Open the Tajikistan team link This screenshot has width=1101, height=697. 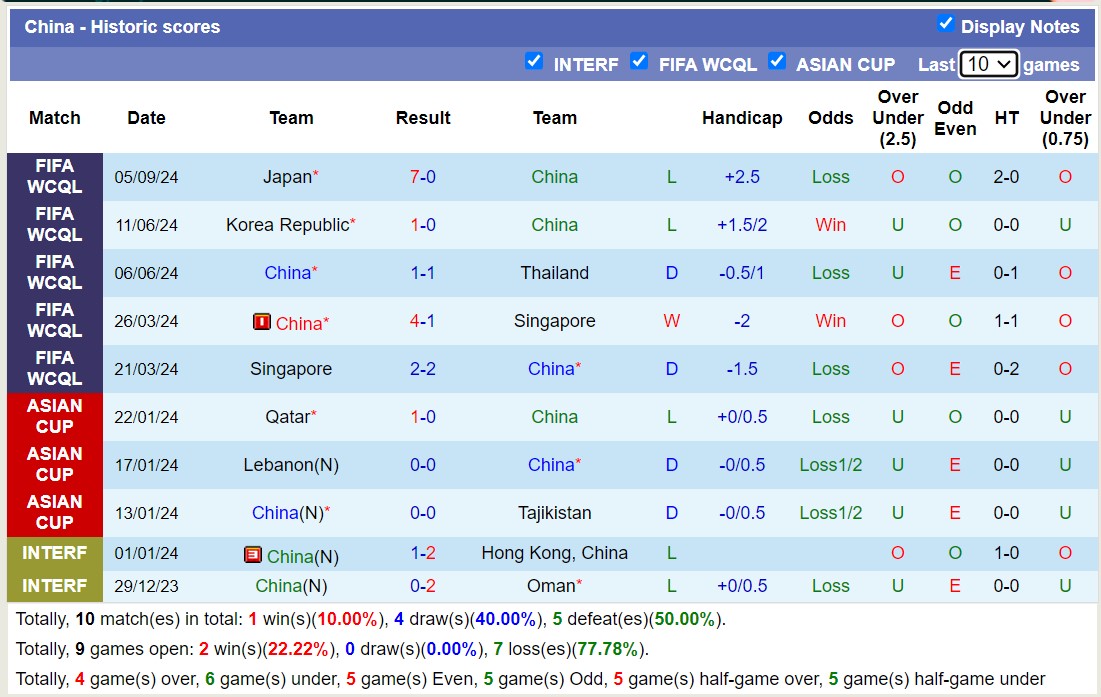[x=554, y=513]
